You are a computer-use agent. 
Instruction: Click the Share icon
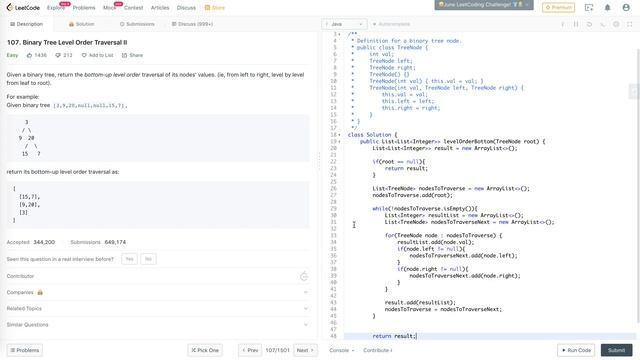[124, 55]
